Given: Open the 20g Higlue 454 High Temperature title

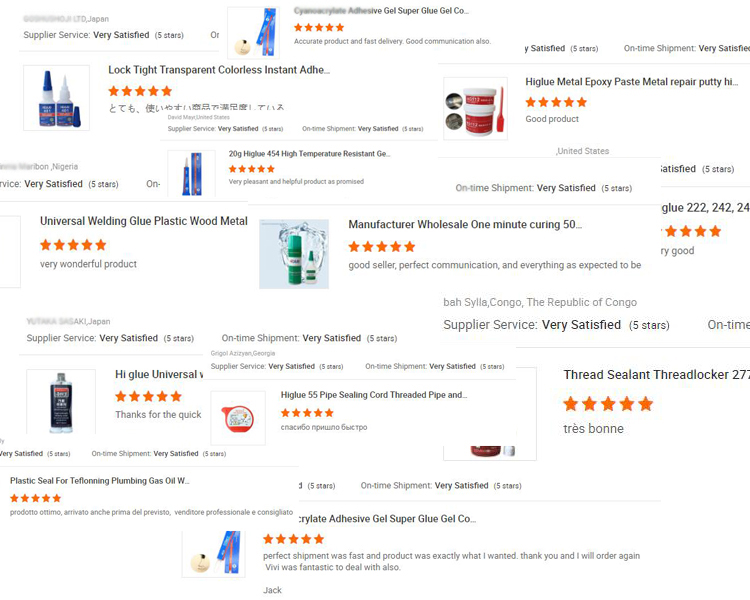Looking at the screenshot, I should tap(309, 154).
